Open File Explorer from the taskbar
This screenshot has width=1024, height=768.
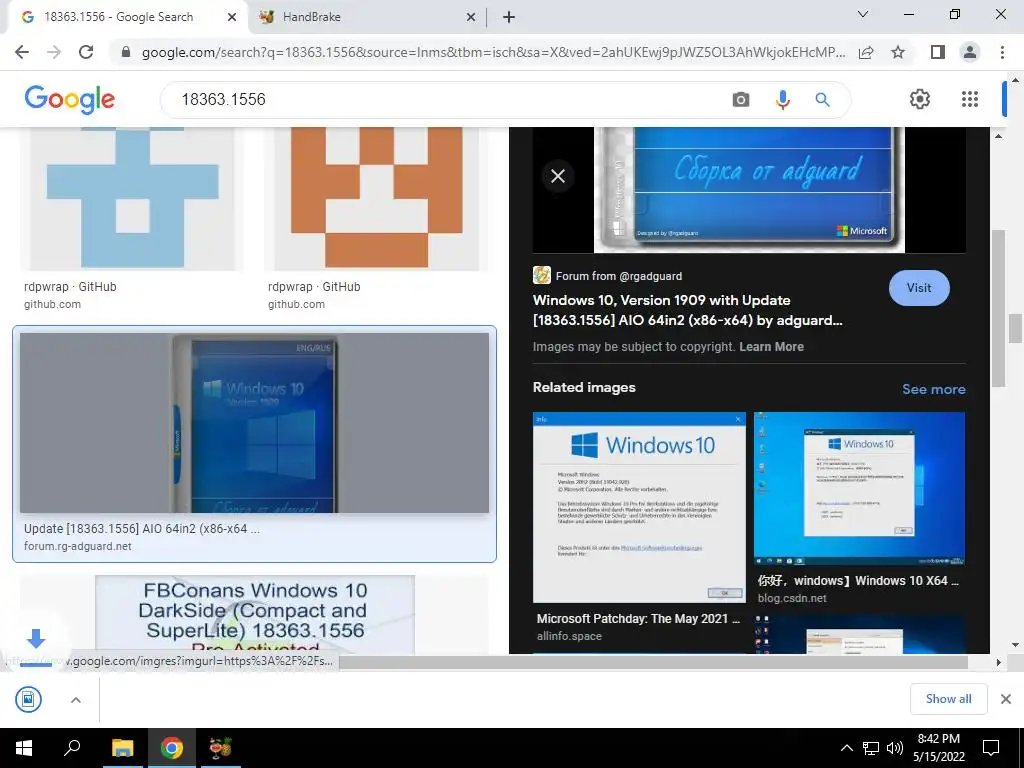tap(122, 748)
